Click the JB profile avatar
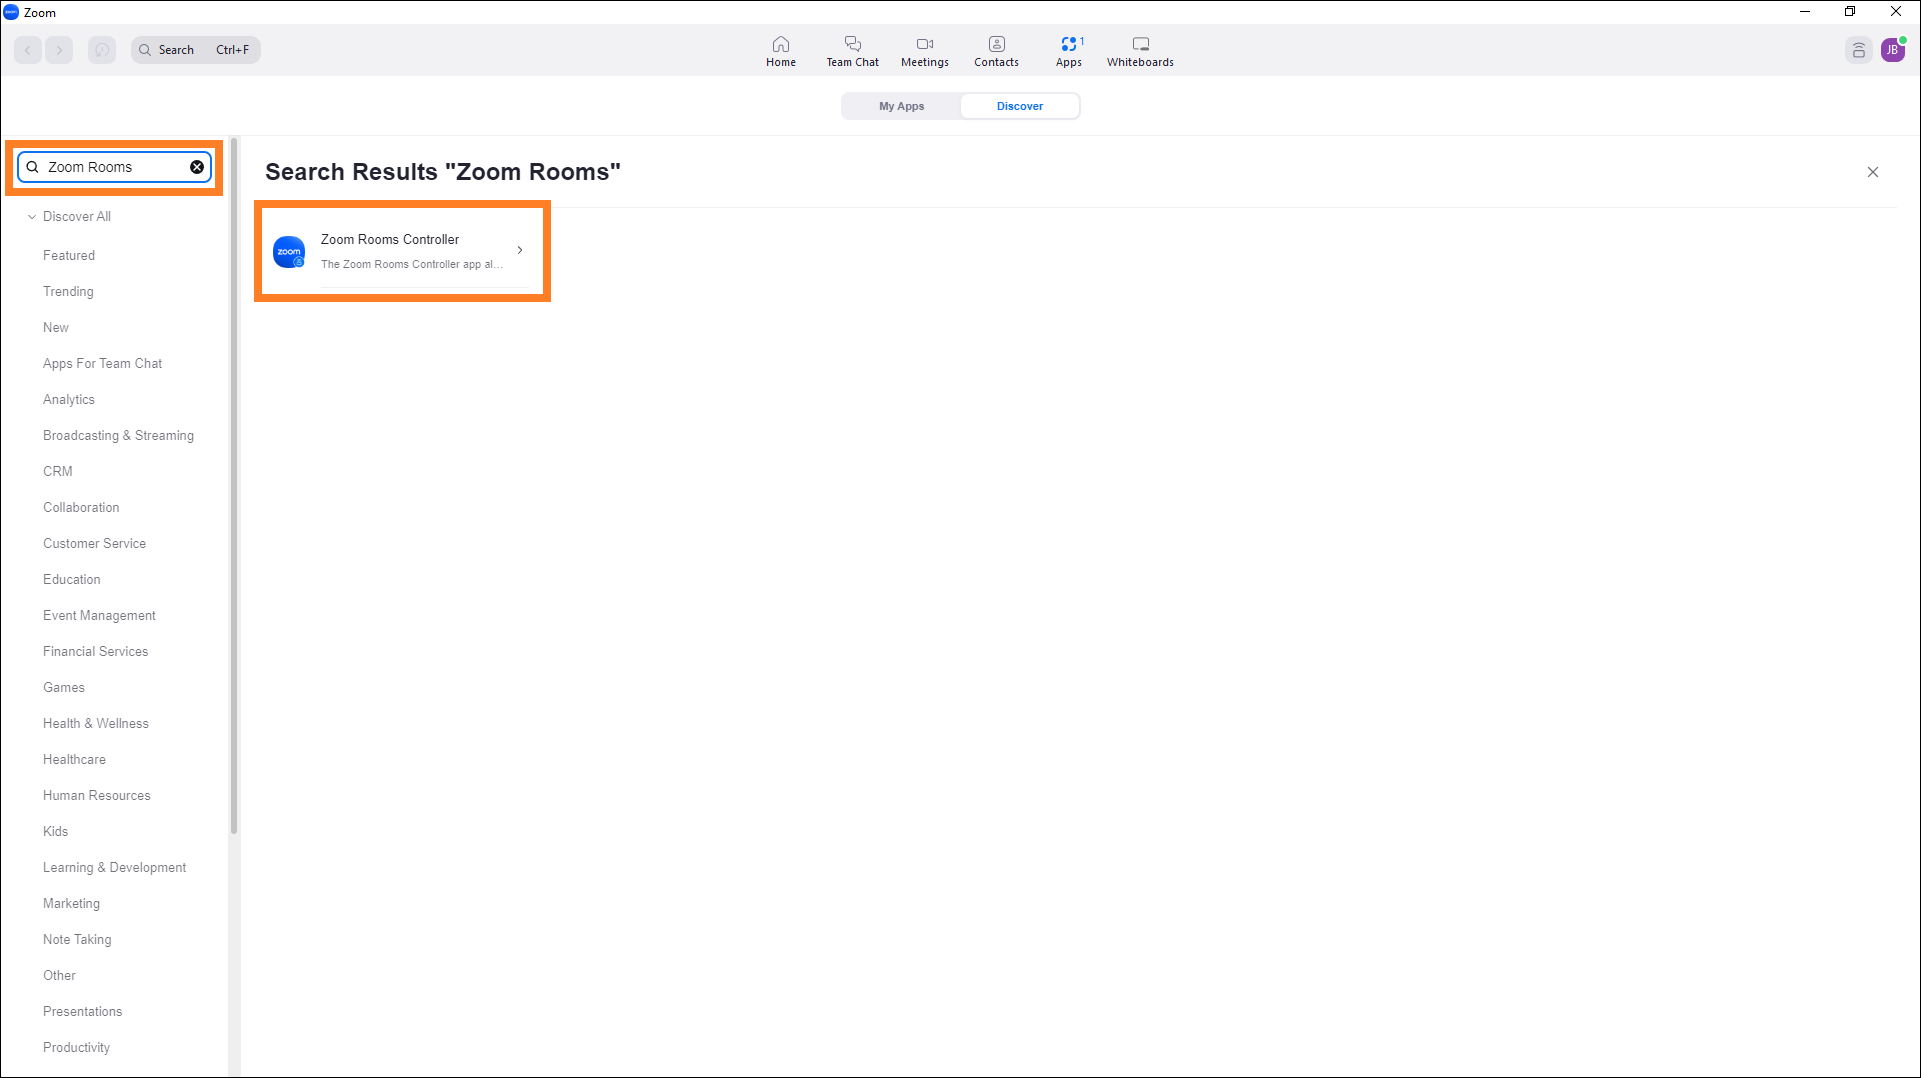 coord(1893,50)
